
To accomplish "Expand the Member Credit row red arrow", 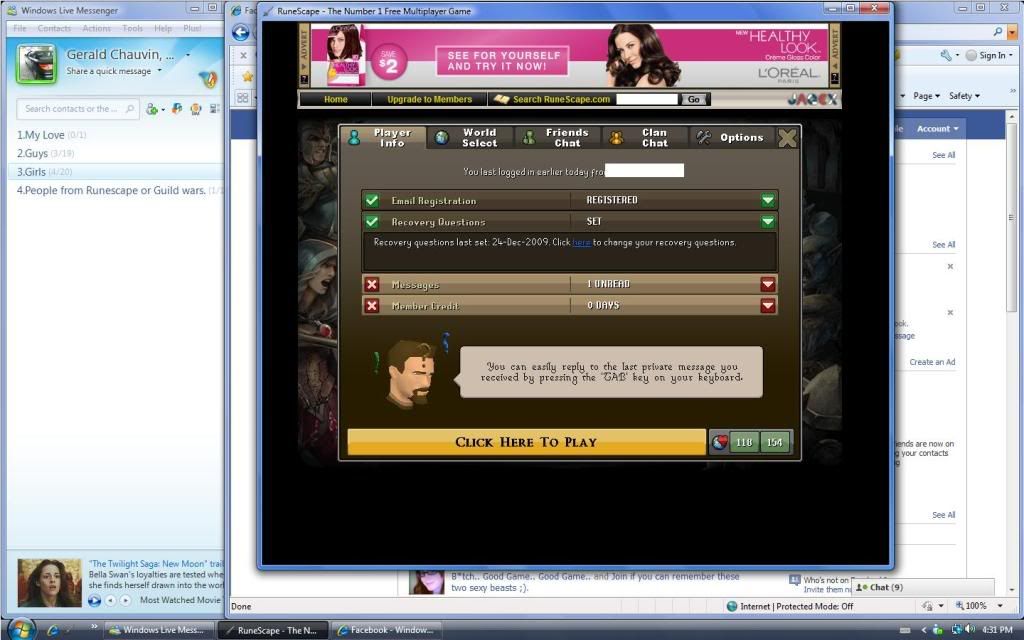I will tap(768, 305).
